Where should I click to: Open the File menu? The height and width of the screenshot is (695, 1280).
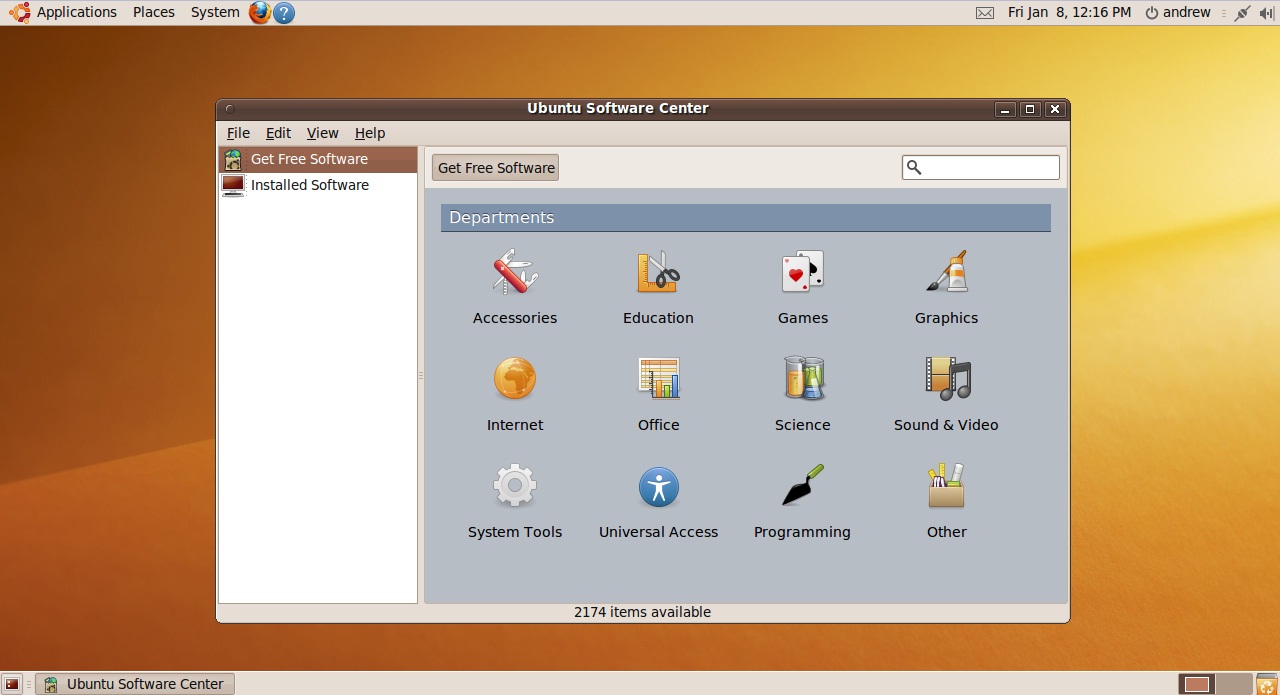pyautogui.click(x=238, y=133)
